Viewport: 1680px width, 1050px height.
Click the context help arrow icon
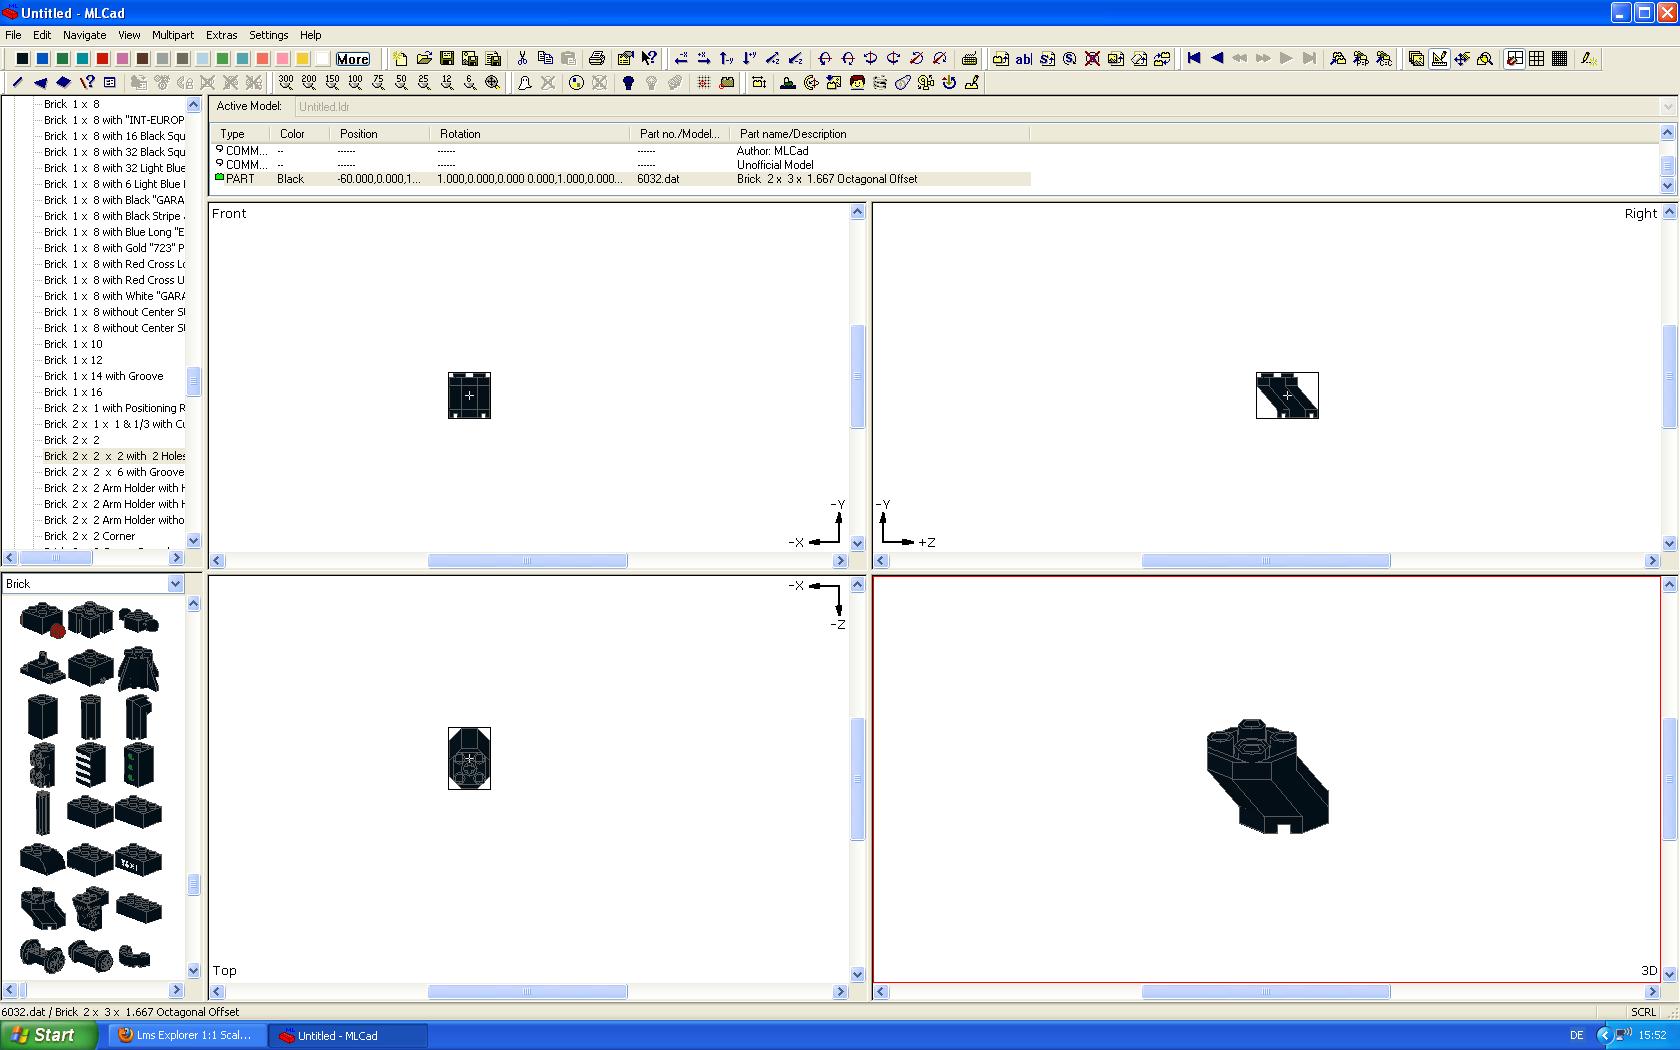[x=650, y=59]
